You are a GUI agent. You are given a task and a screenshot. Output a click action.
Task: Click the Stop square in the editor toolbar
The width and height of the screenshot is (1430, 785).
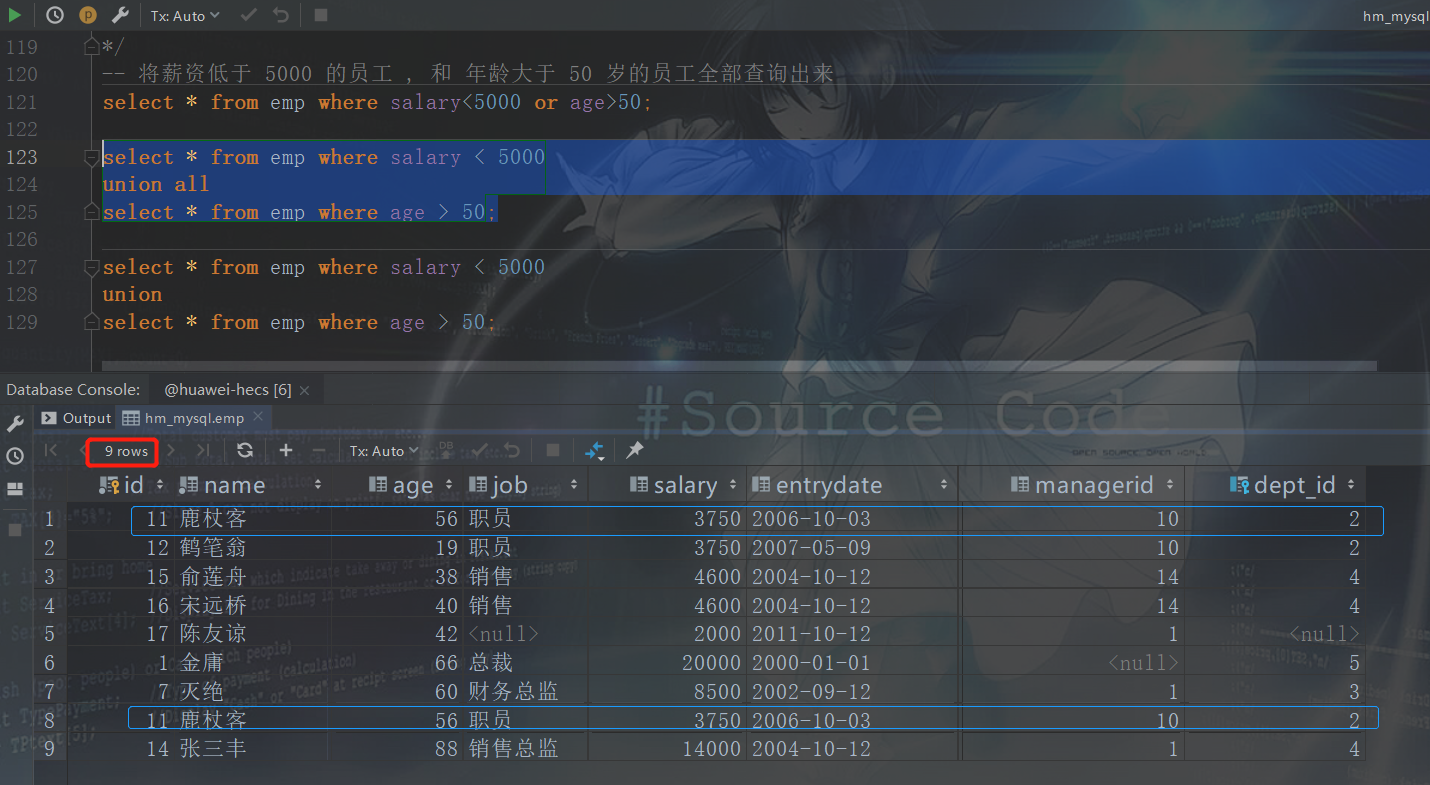point(321,15)
